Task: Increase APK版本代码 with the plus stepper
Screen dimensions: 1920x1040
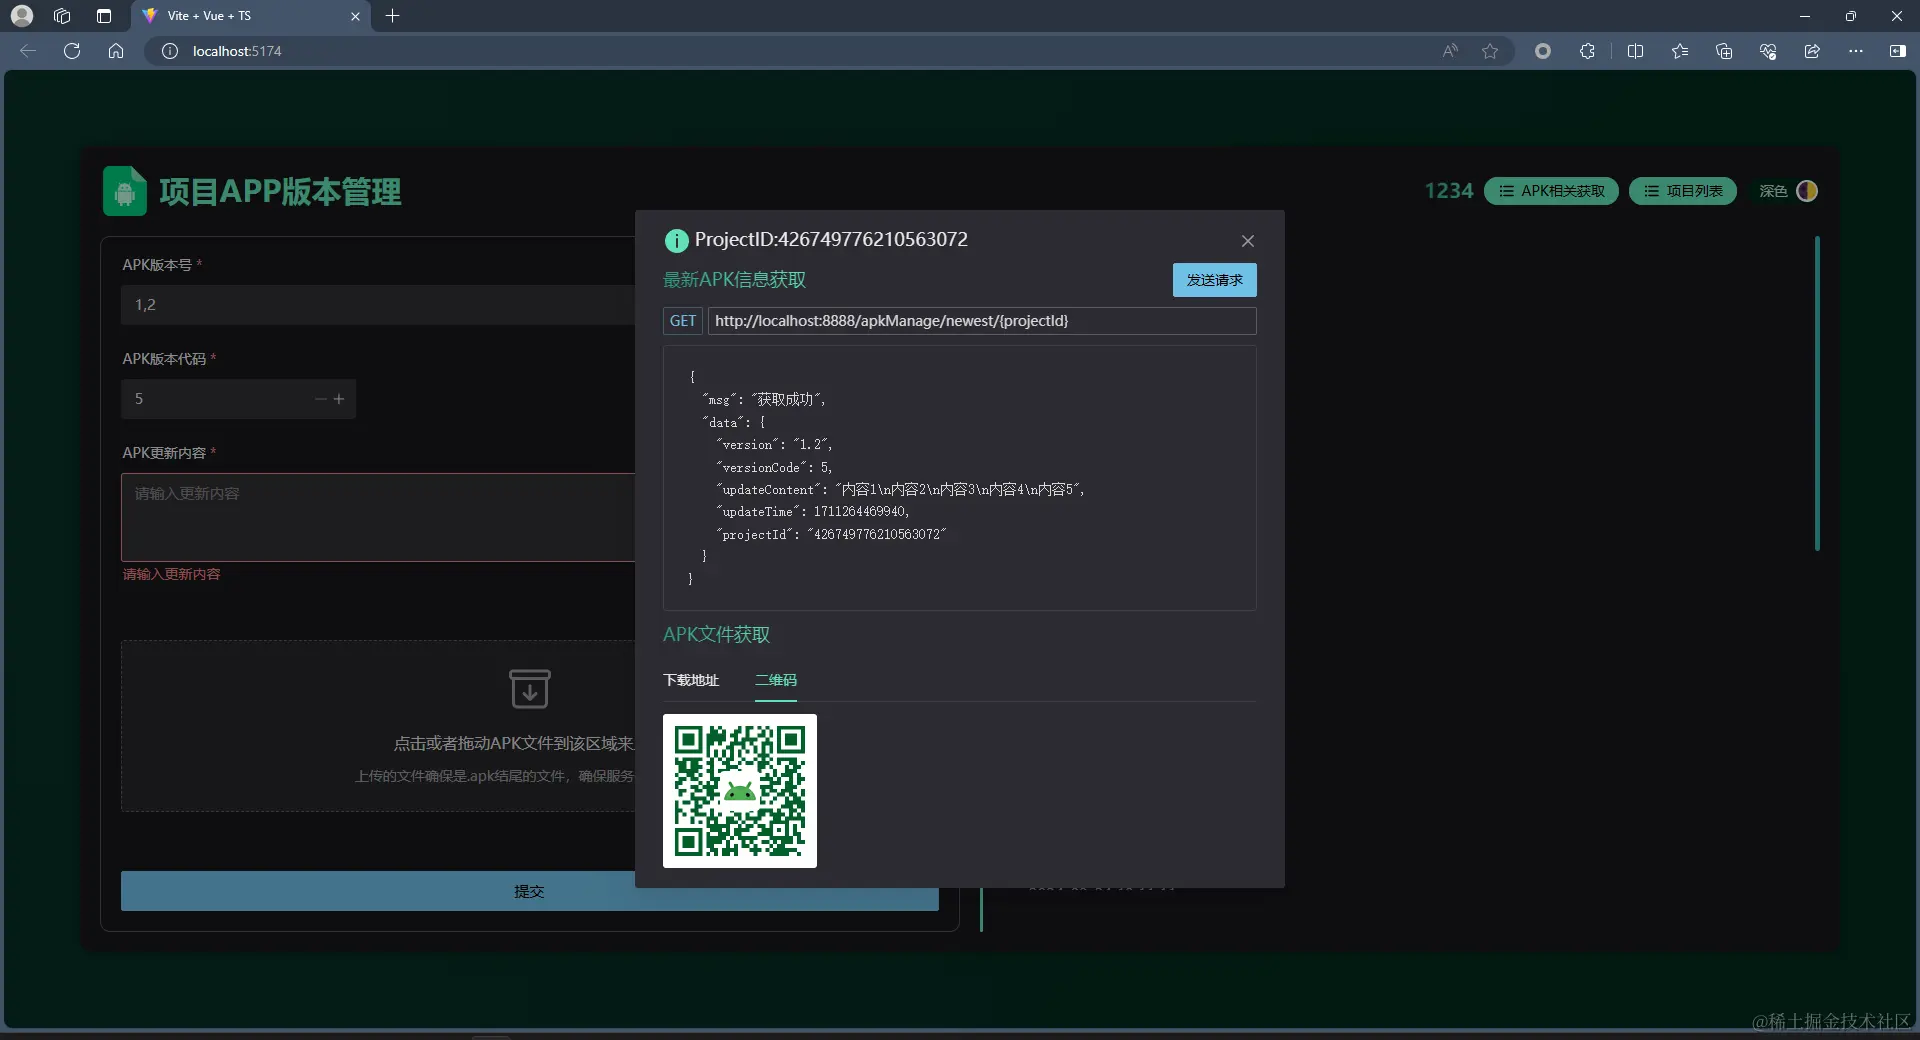Action: 339,399
